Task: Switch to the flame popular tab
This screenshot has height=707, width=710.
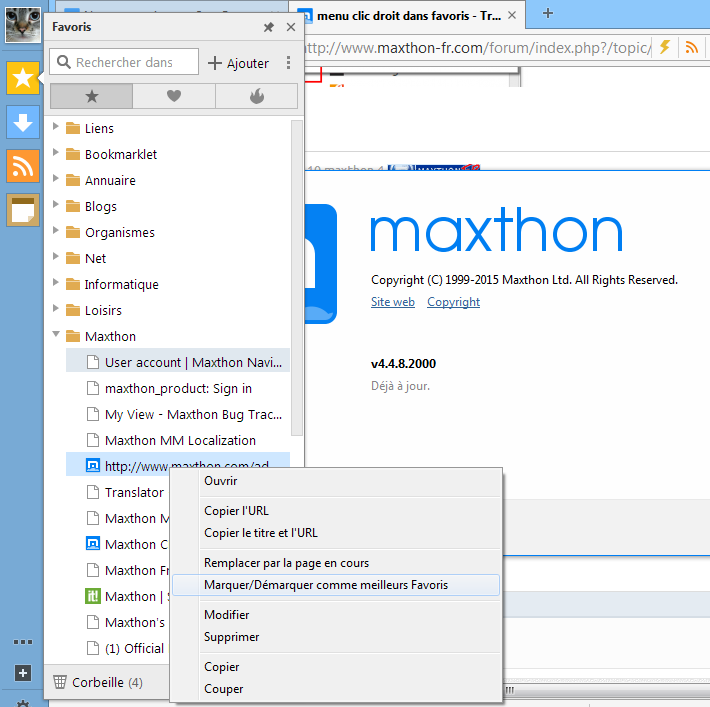Action: pos(257,96)
